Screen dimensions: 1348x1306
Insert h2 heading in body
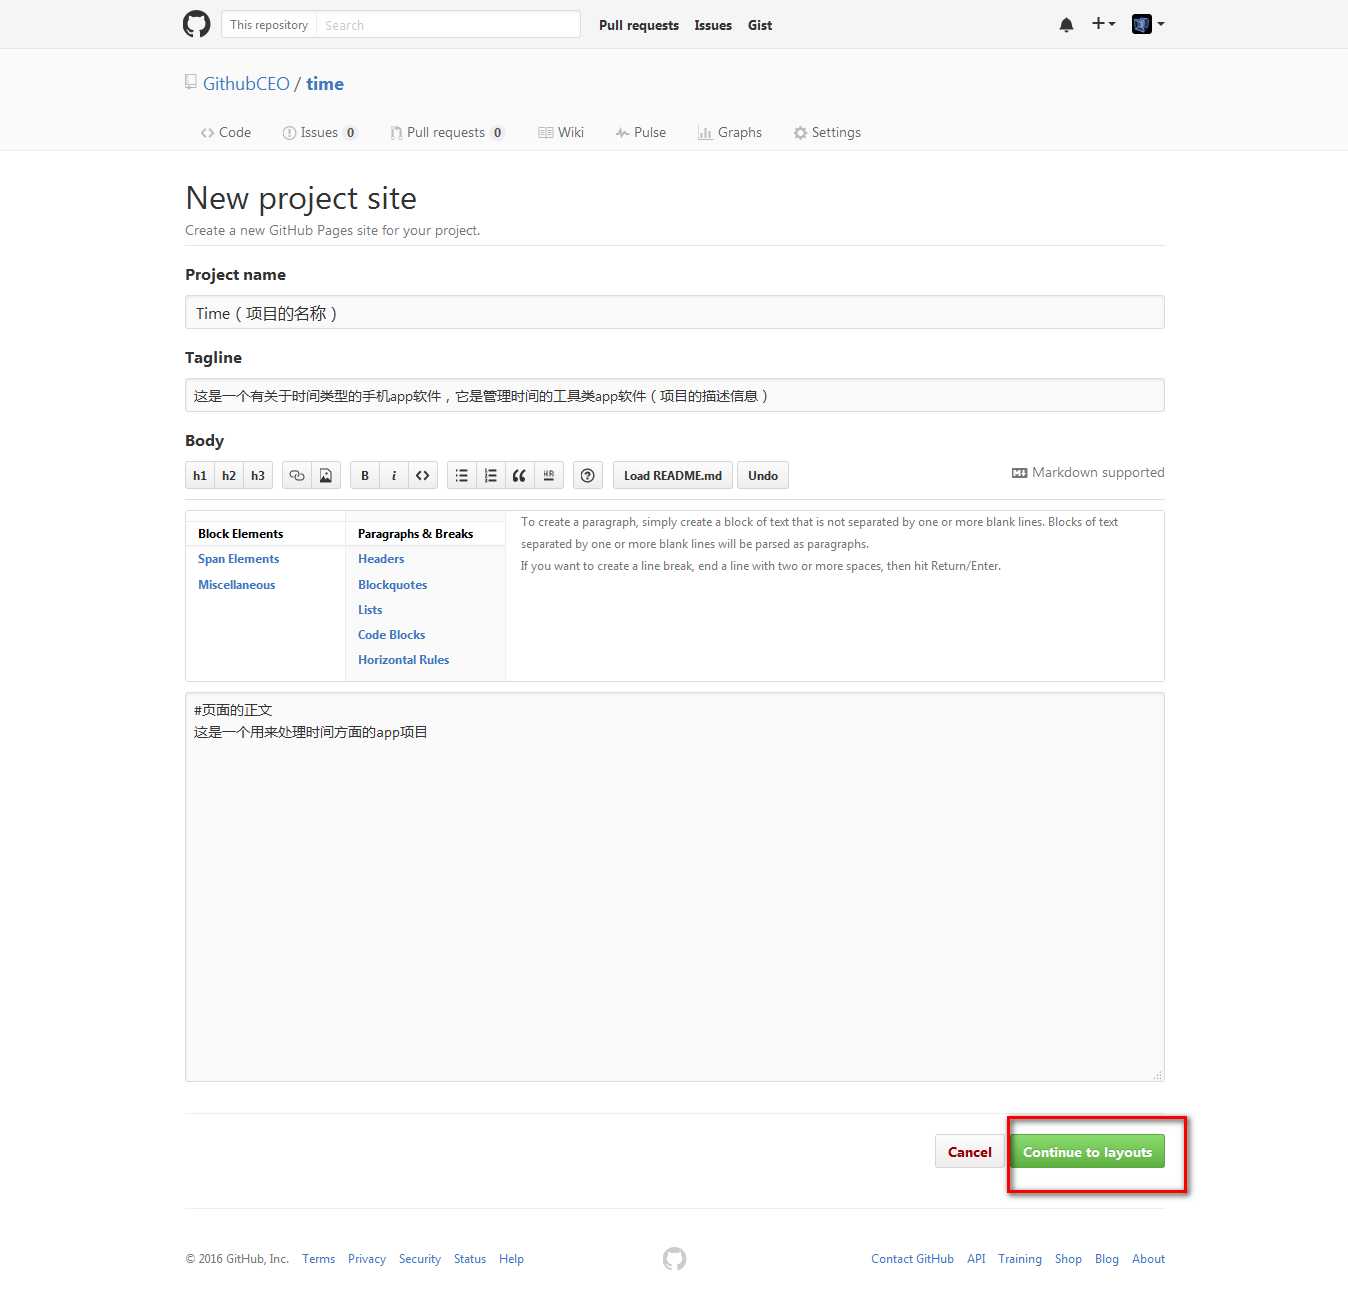tap(229, 475)
